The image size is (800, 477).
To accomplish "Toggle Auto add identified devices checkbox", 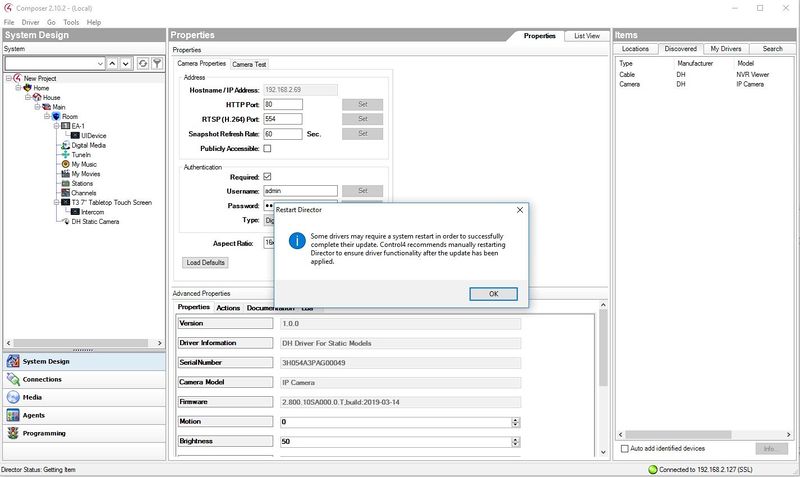I will click(624, 448).
